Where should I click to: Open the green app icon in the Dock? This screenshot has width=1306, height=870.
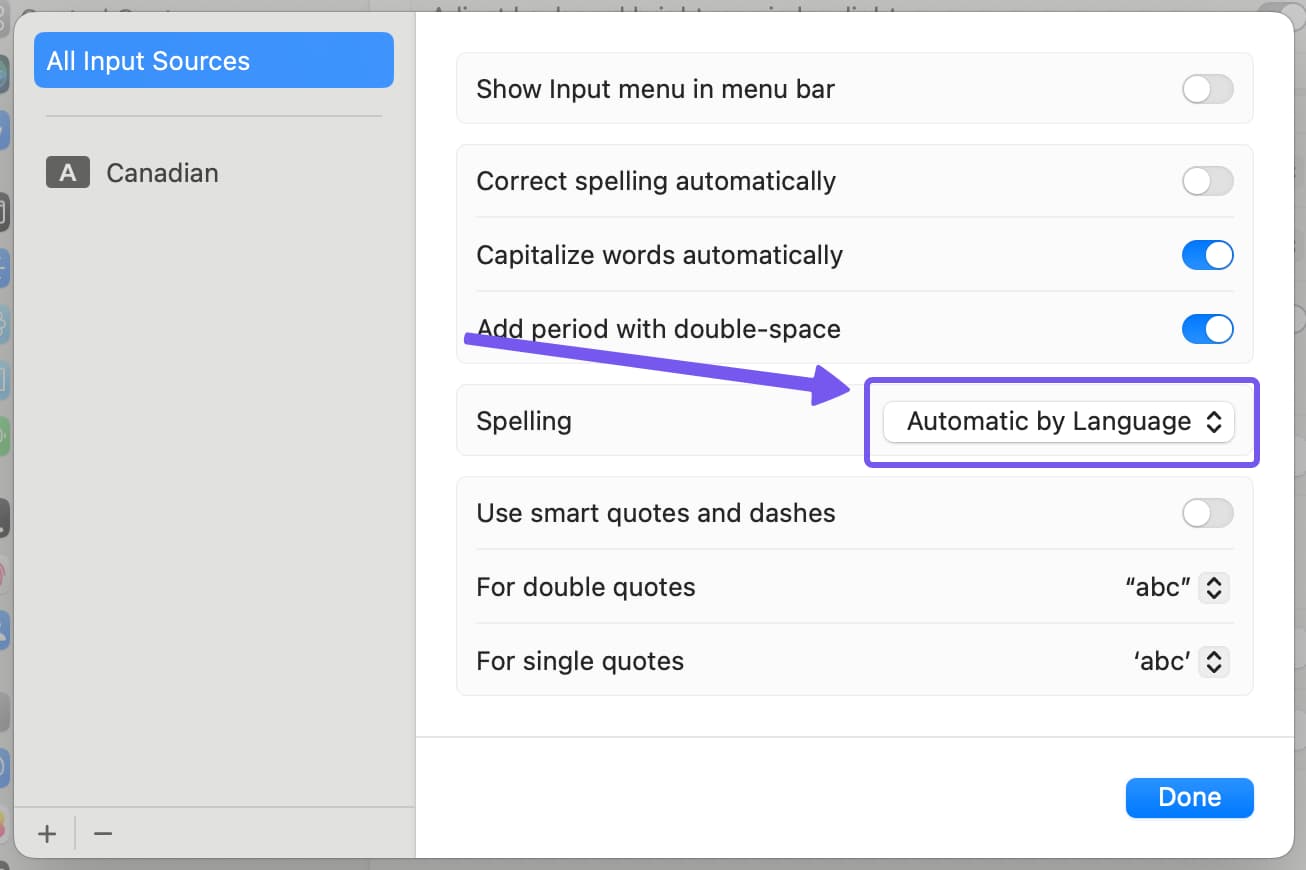(4, 435)
